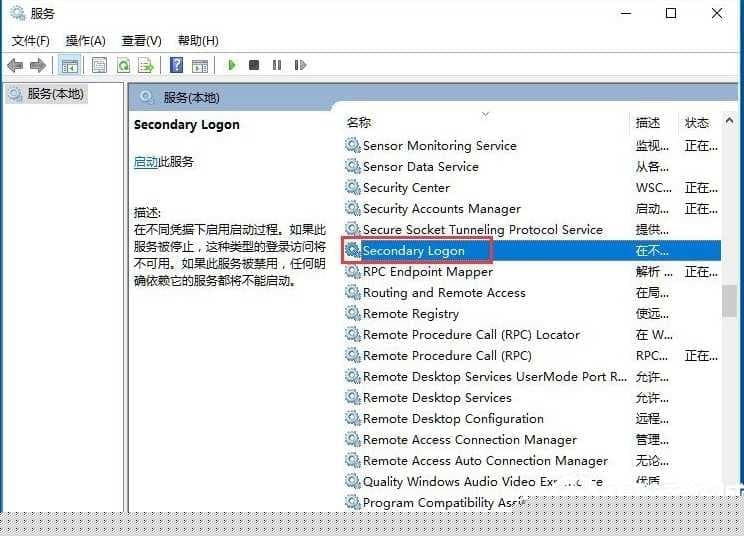Click the Export List toolbar icon
Screen dimensions: 744x536
pyautogui.click(x=146, y=65)
